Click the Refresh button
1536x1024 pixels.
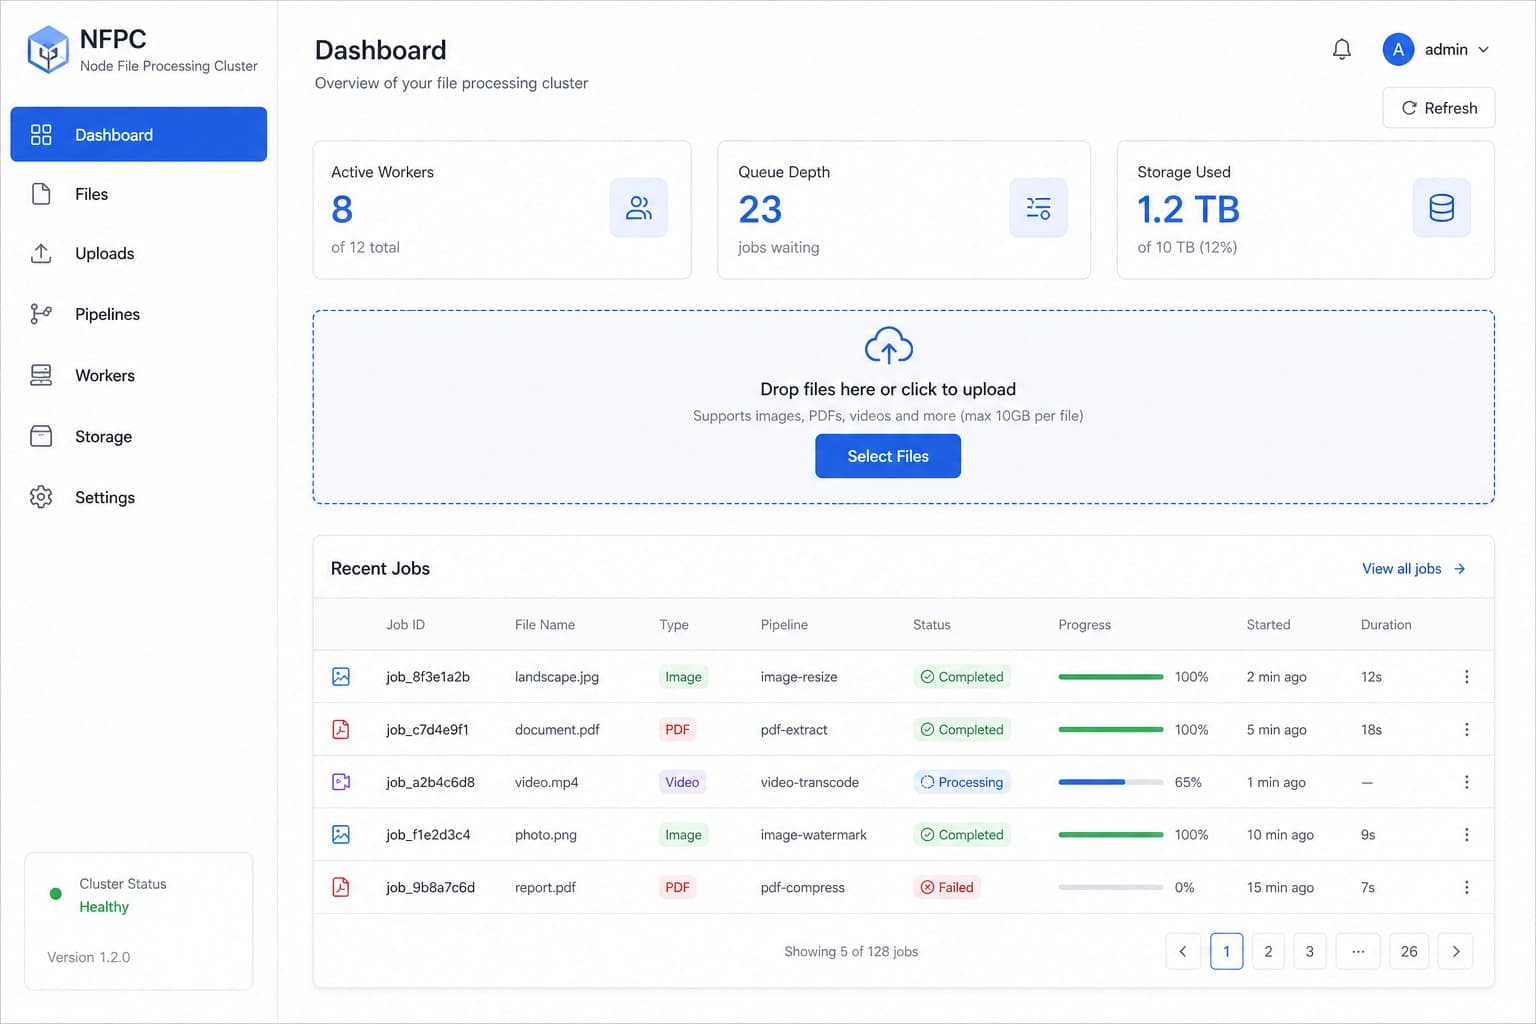pos(1438,108)
